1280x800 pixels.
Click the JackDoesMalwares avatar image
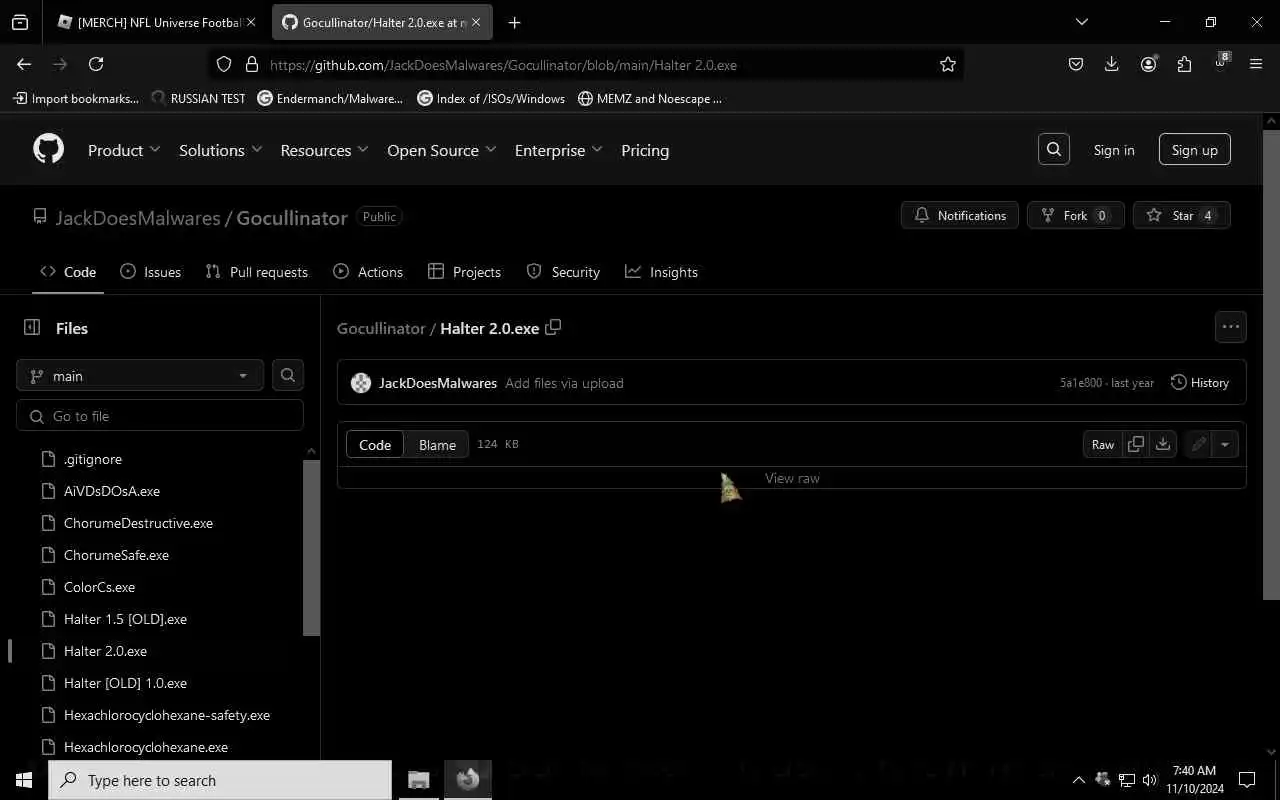tap(361, 383)
